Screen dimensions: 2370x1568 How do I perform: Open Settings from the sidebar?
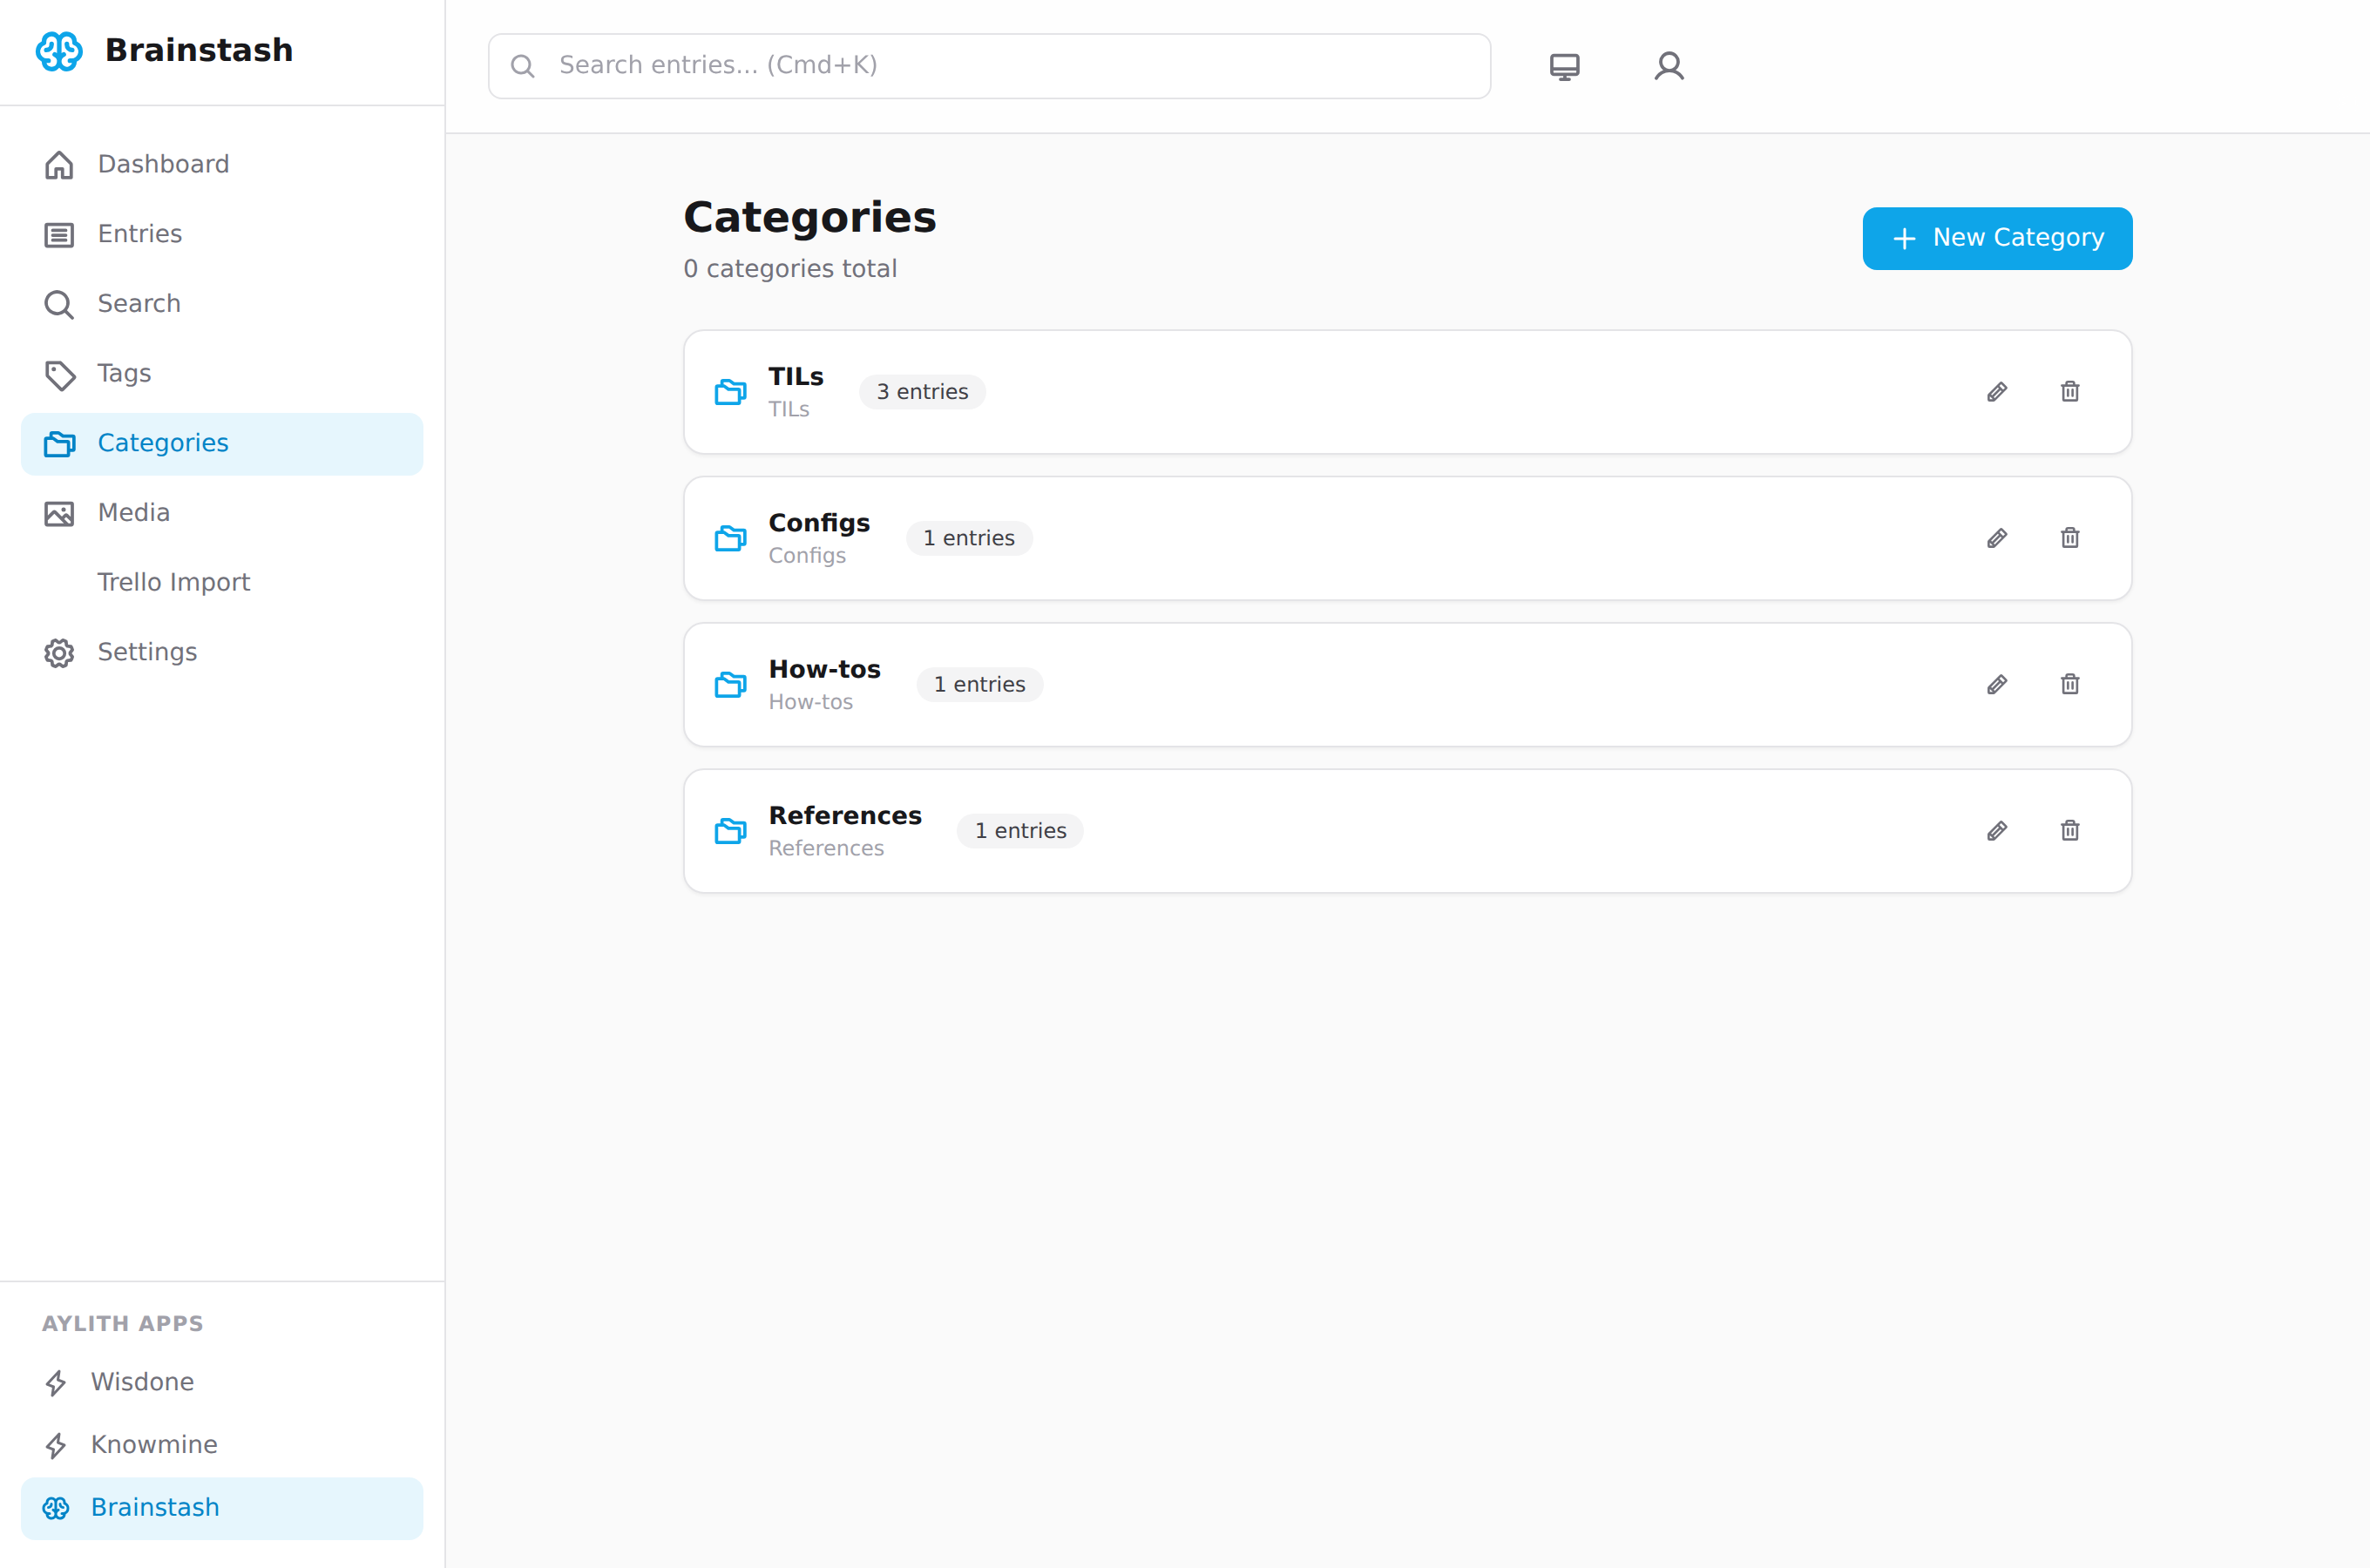(222, 653)
